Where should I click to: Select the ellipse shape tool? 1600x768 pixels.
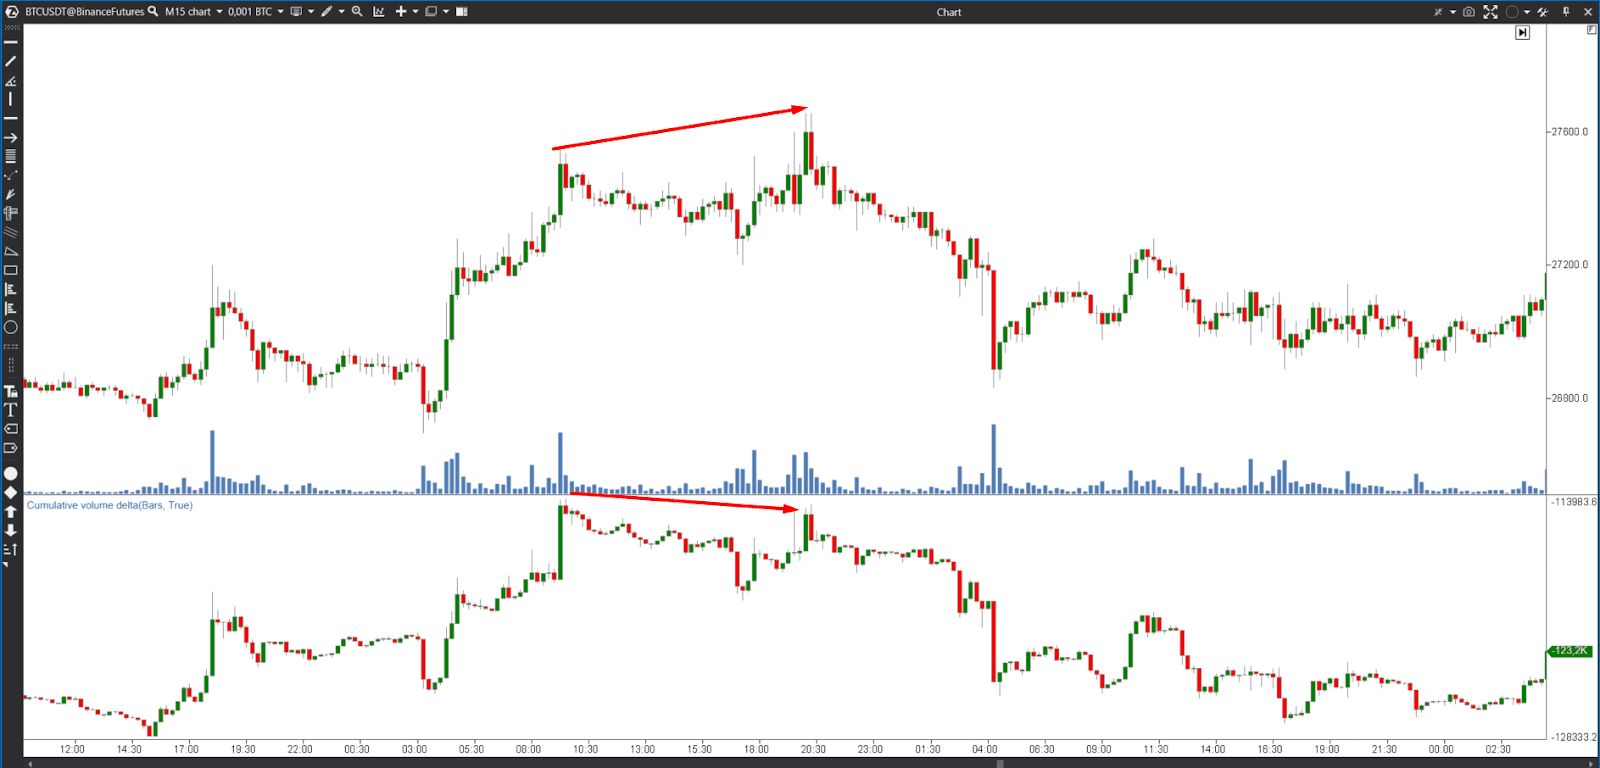pos(11,327)
